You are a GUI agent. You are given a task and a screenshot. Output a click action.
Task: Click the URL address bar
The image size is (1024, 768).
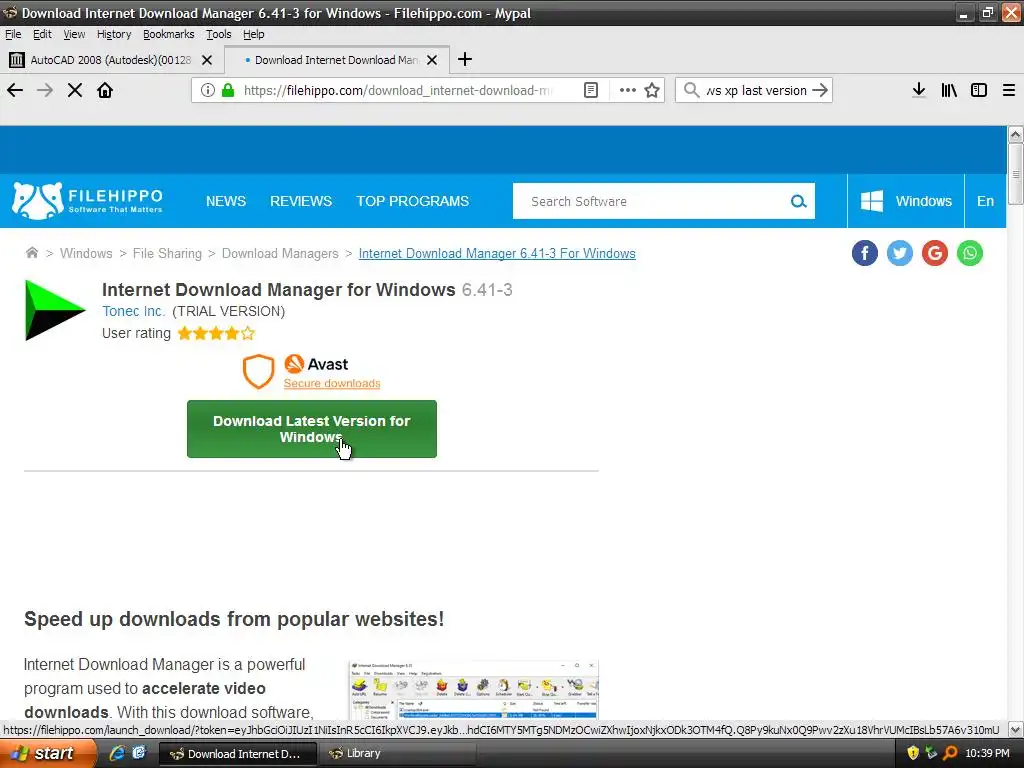(x=400, y=90)
